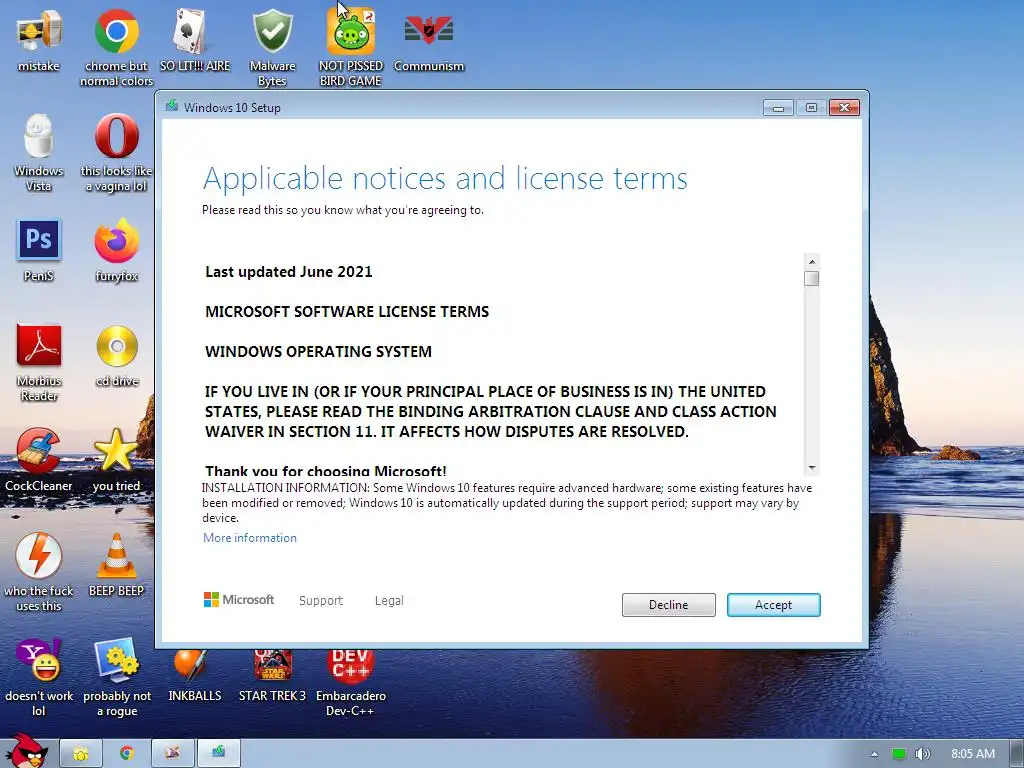Click the Windows 10 Setup title icon
This screenshot has height=768, width=1024.
point(172,106)
